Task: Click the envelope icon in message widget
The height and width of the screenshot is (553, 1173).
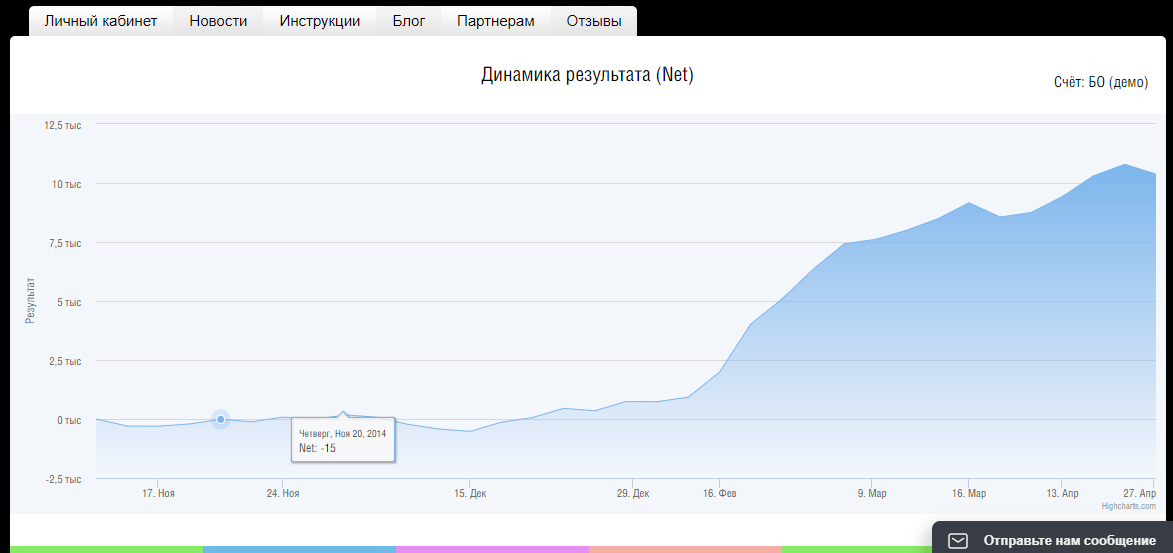Action: coord(958,540)
